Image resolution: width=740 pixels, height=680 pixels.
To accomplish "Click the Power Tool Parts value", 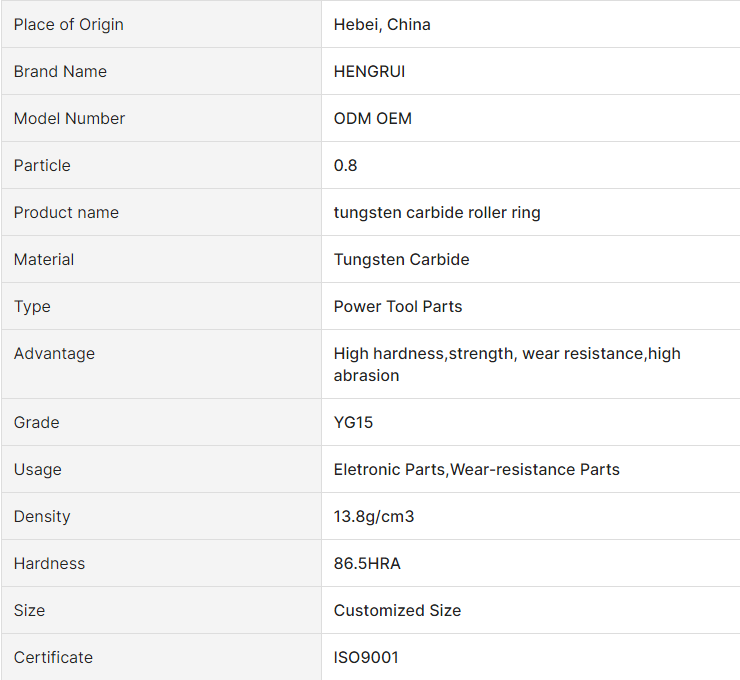I will pyautogui.click(x=397, y=307).
